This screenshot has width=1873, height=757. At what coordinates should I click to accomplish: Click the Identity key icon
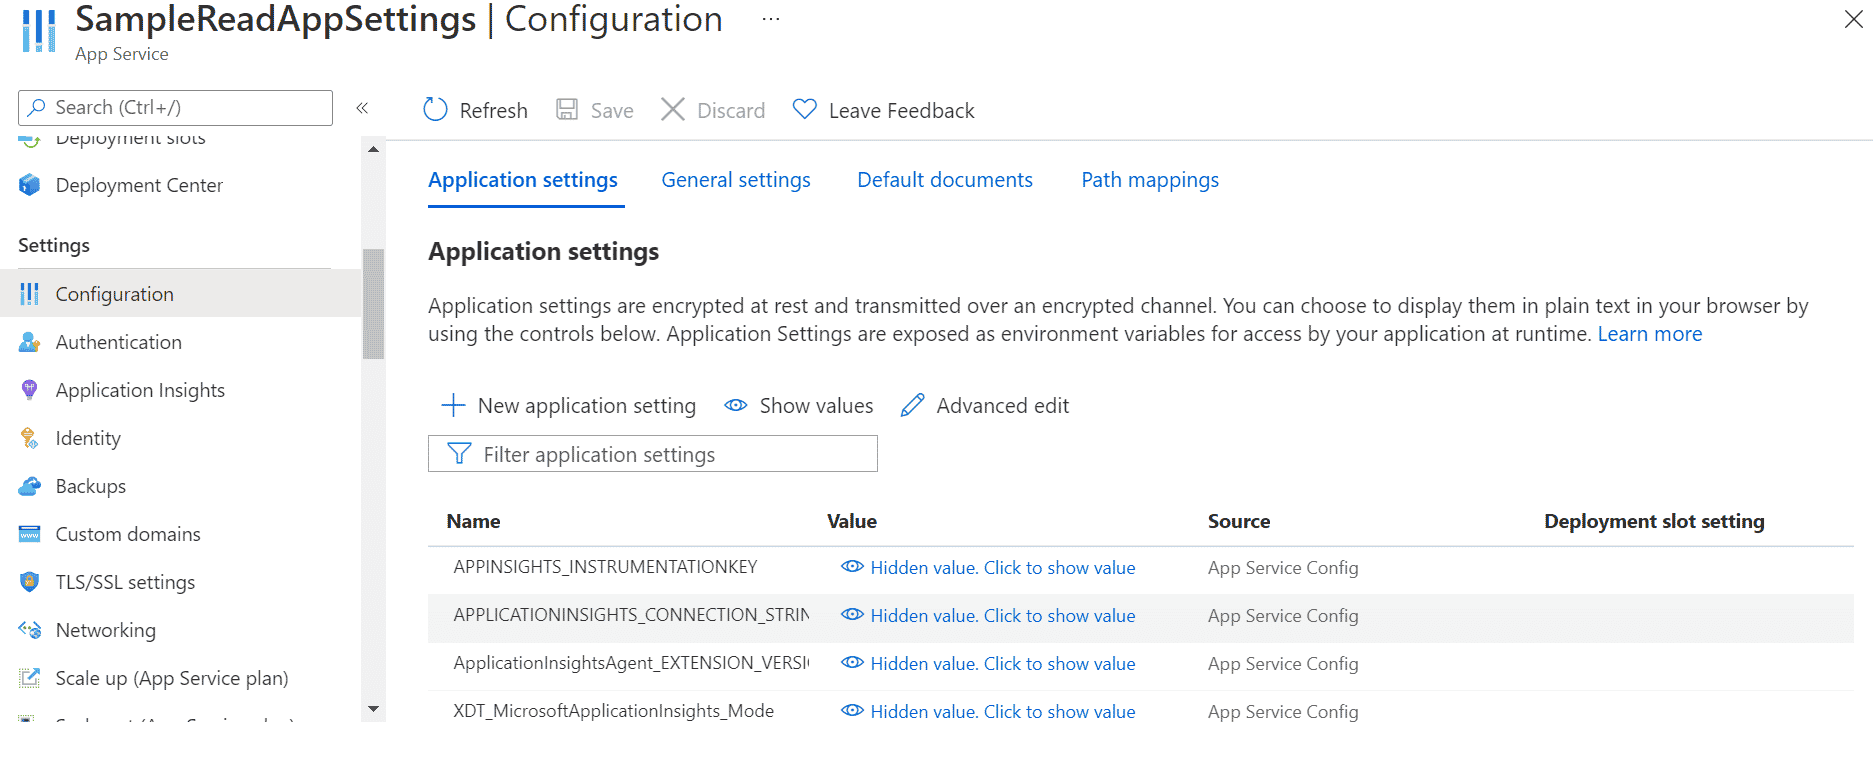(x=30, y=438)
